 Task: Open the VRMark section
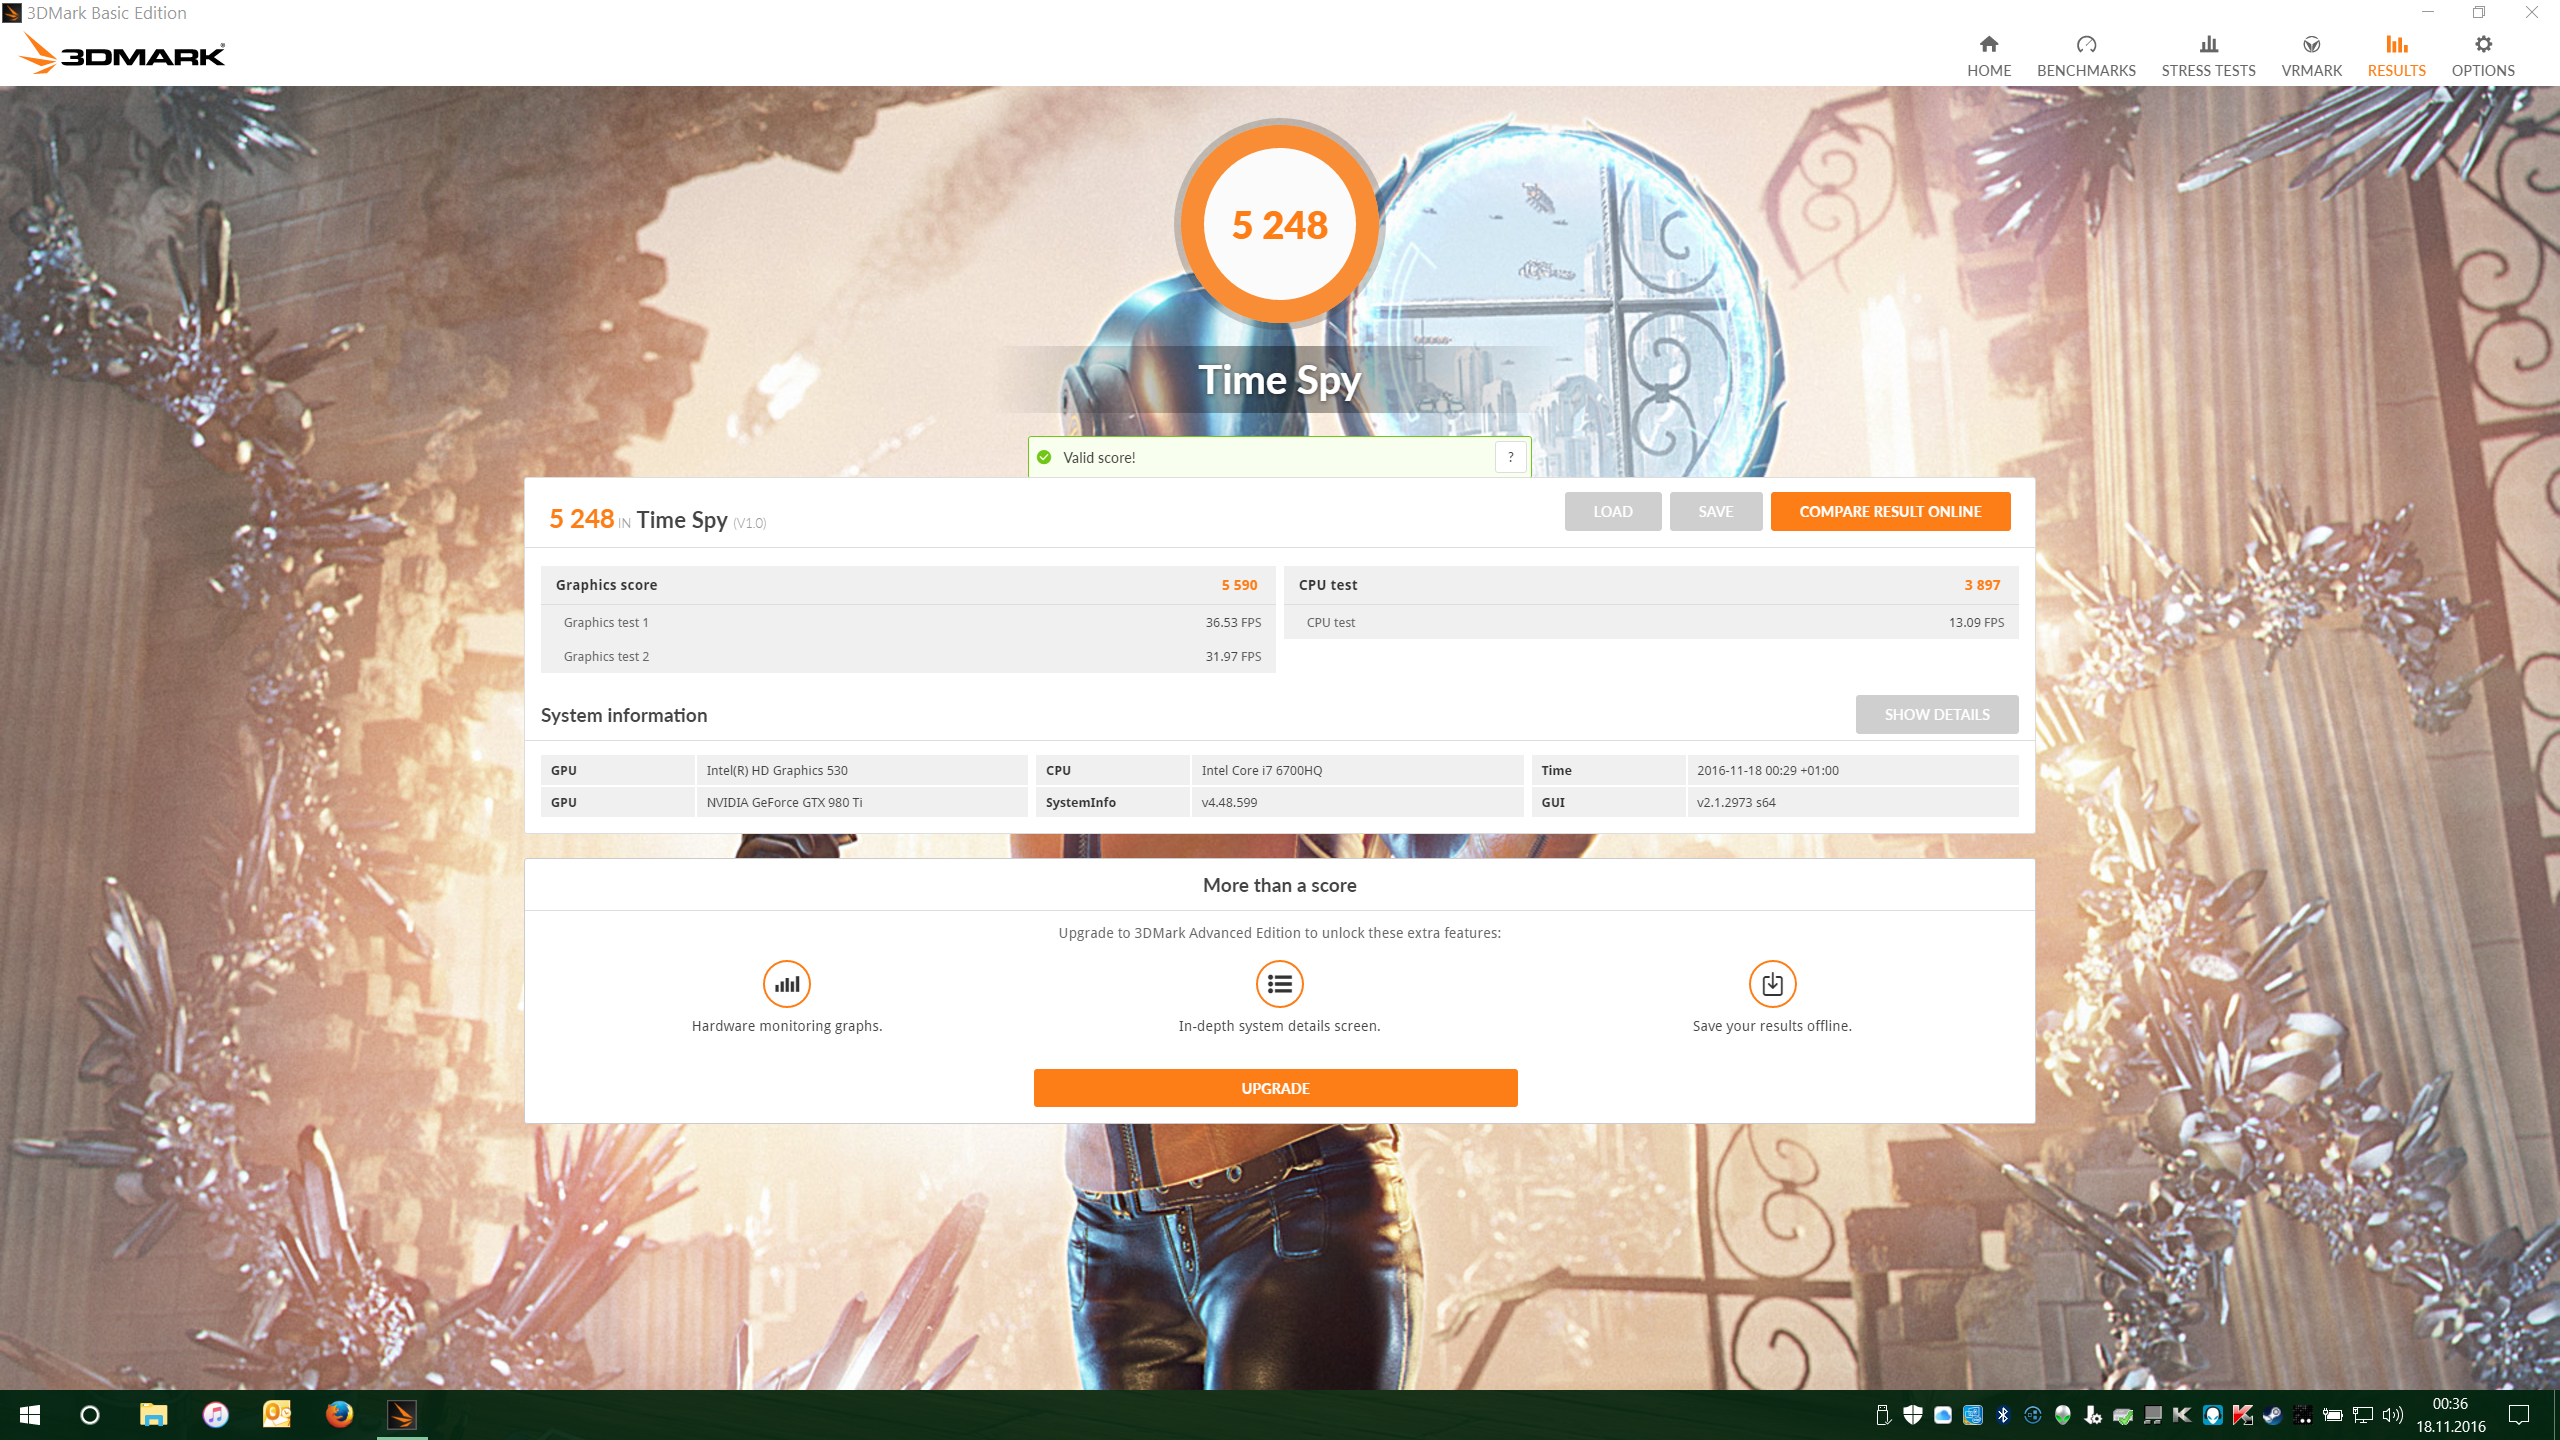(2311, 56)
